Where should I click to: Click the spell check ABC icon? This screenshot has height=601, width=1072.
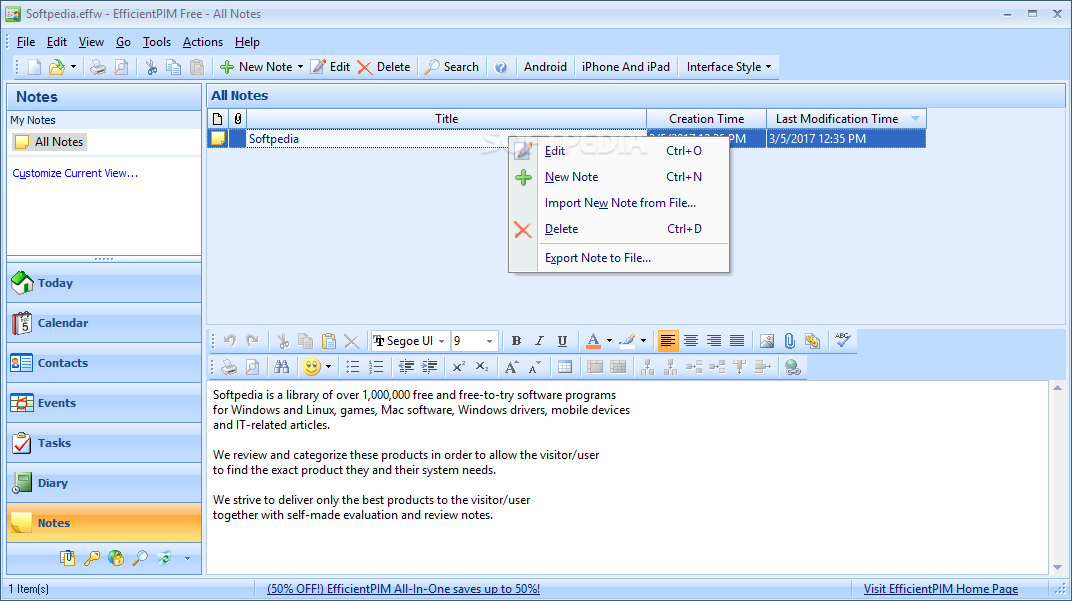pos(842,340)
